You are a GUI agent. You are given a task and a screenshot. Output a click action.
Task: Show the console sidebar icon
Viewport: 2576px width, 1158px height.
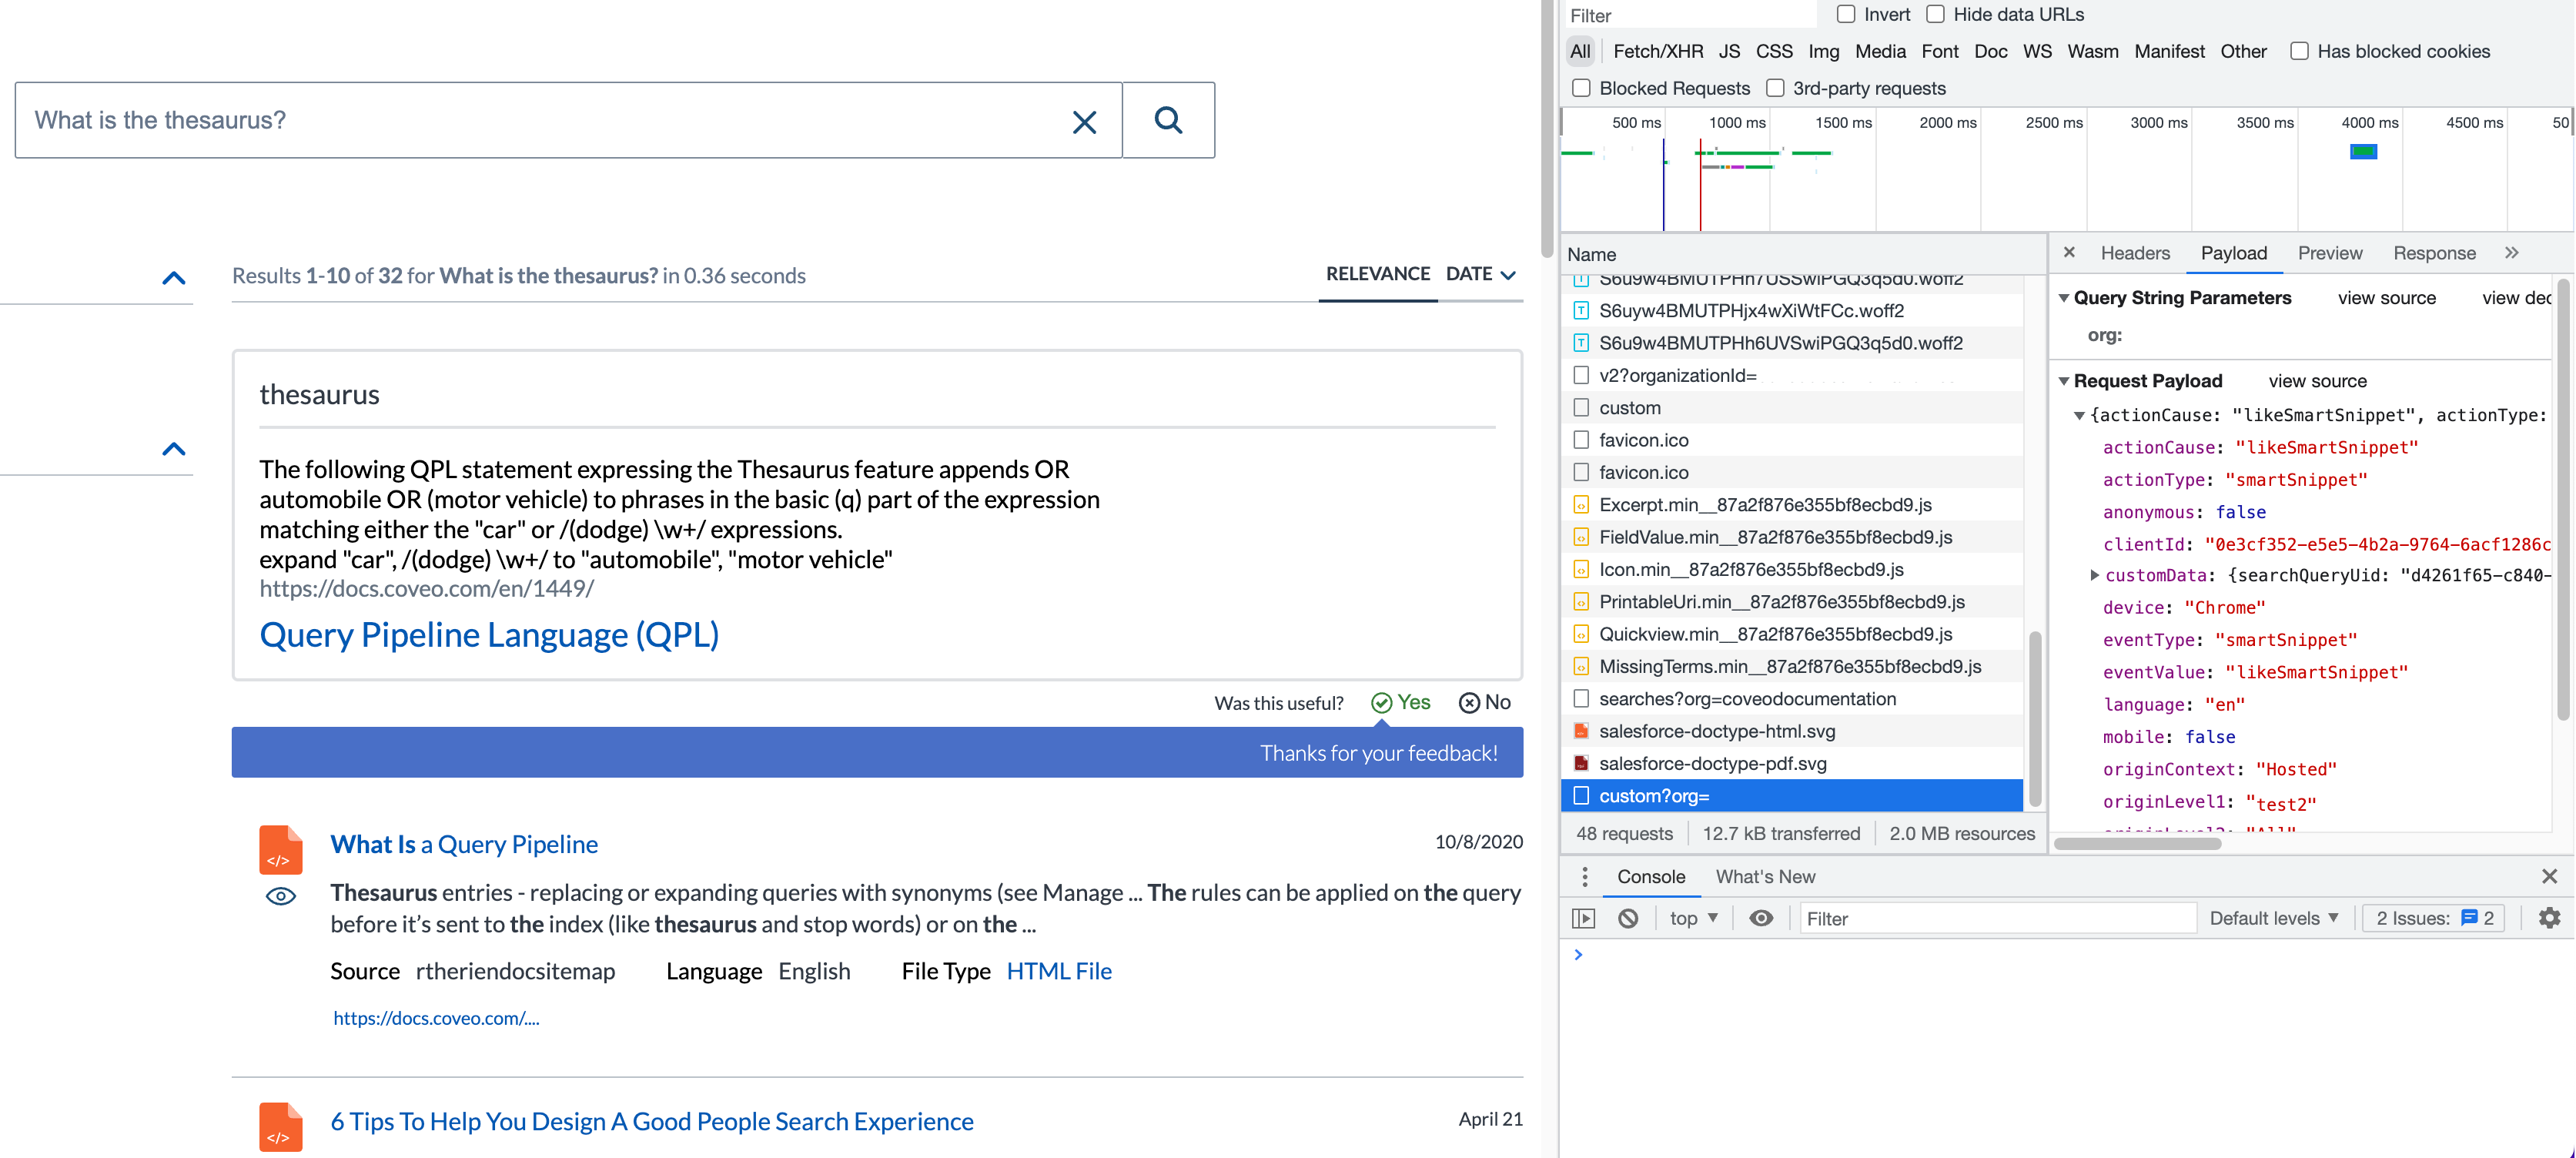pos(1583,918)
